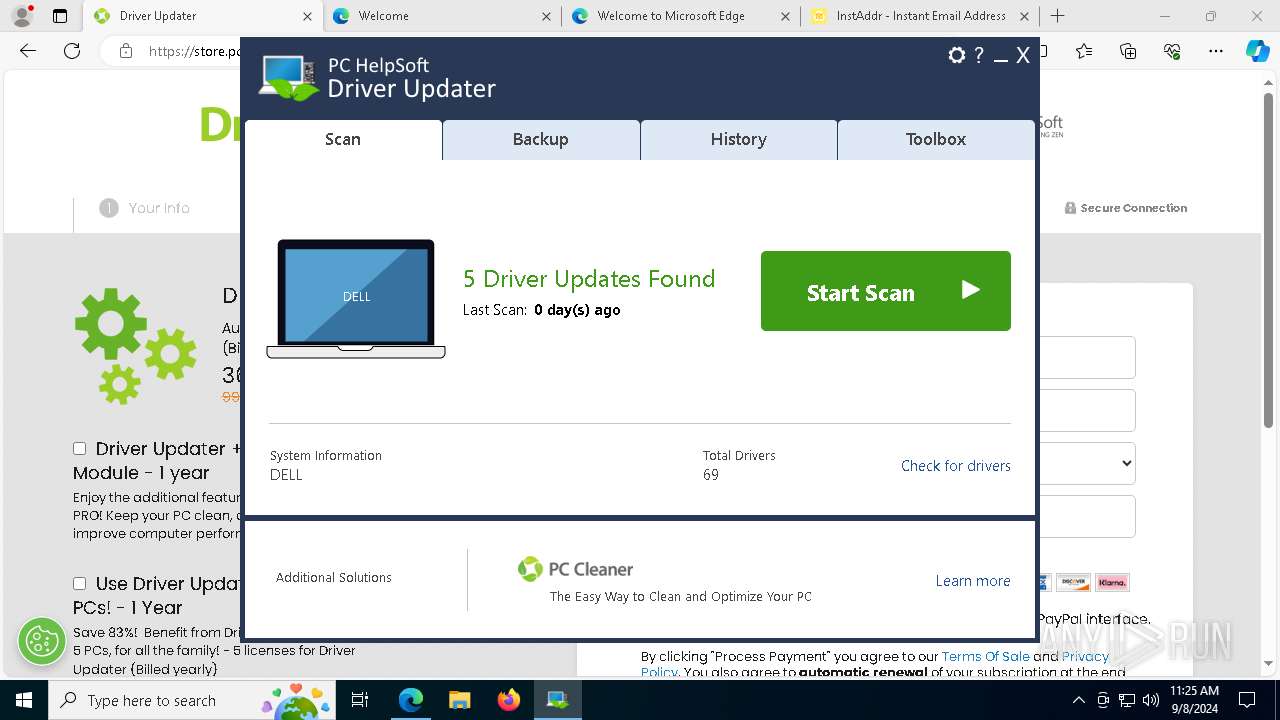Open Edge tab actions menu
This screenshot has width=1280, height=720.
[60, 16]
